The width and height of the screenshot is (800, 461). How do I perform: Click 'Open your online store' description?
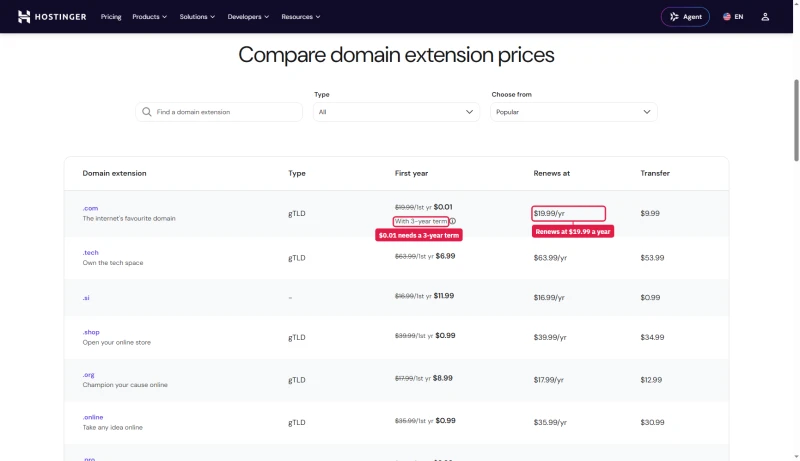click(117, 342)
